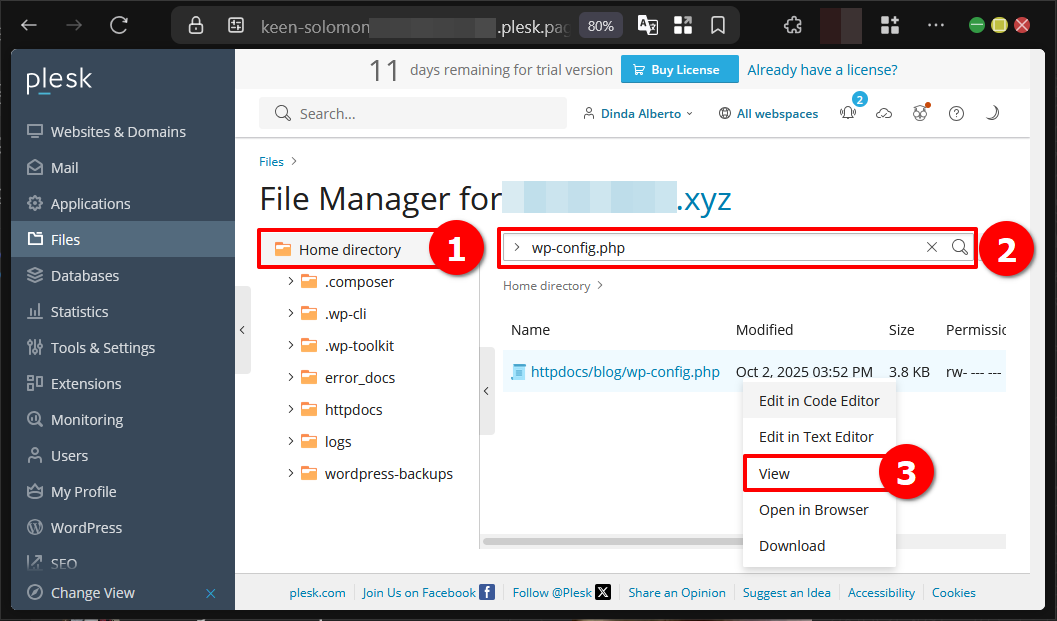Open the help question mark icon

[956, 113]
